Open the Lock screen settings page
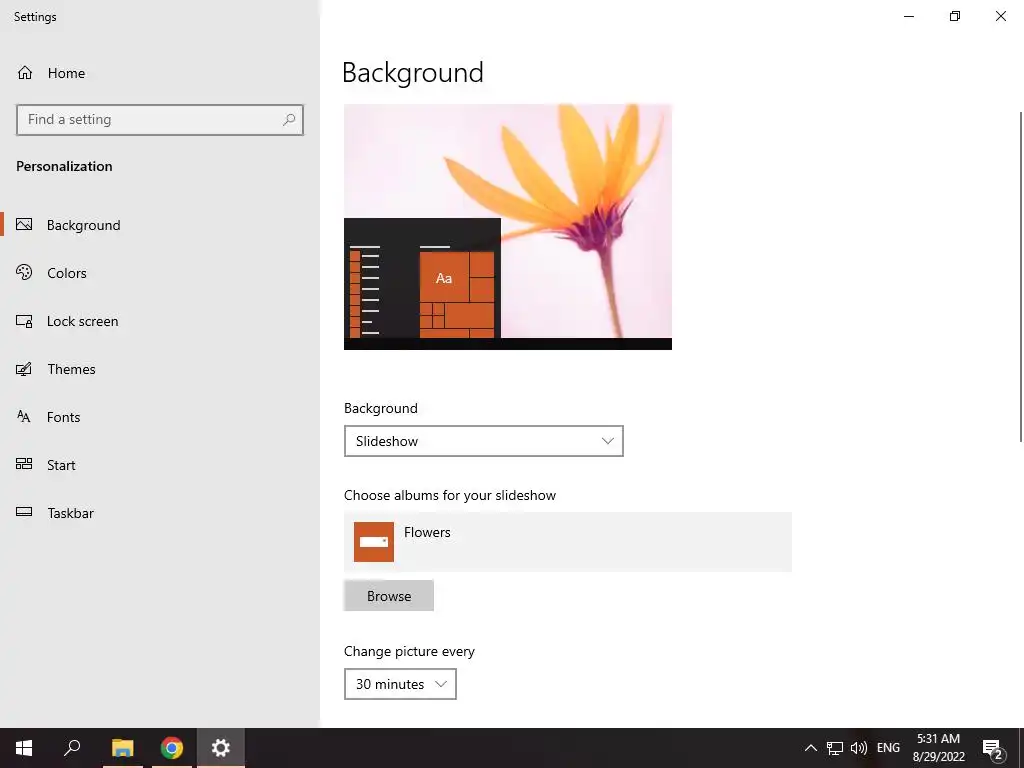The width and height of the screenshot is (1024, 768). 160,321
